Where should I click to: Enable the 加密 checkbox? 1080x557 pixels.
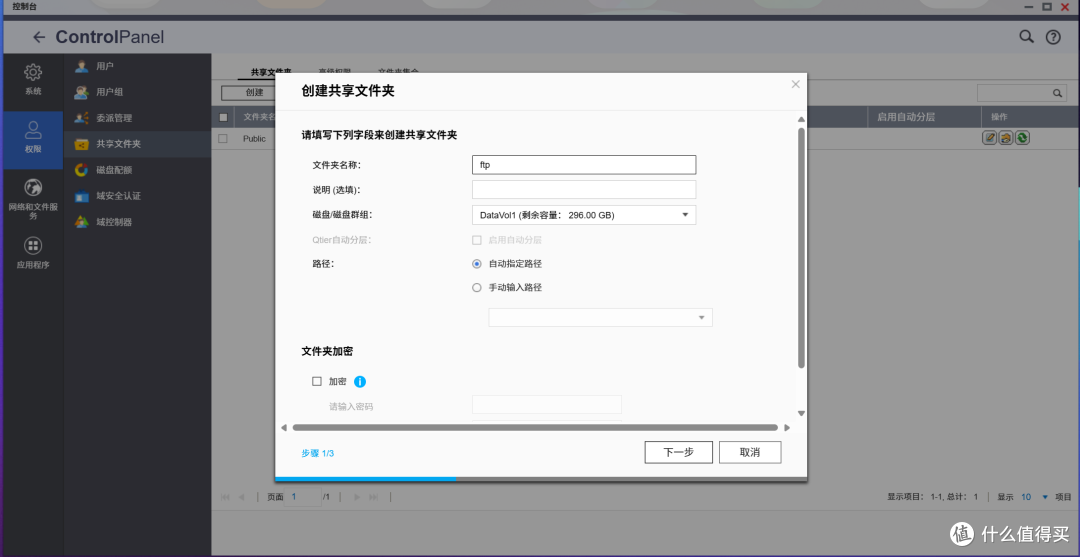317,381
